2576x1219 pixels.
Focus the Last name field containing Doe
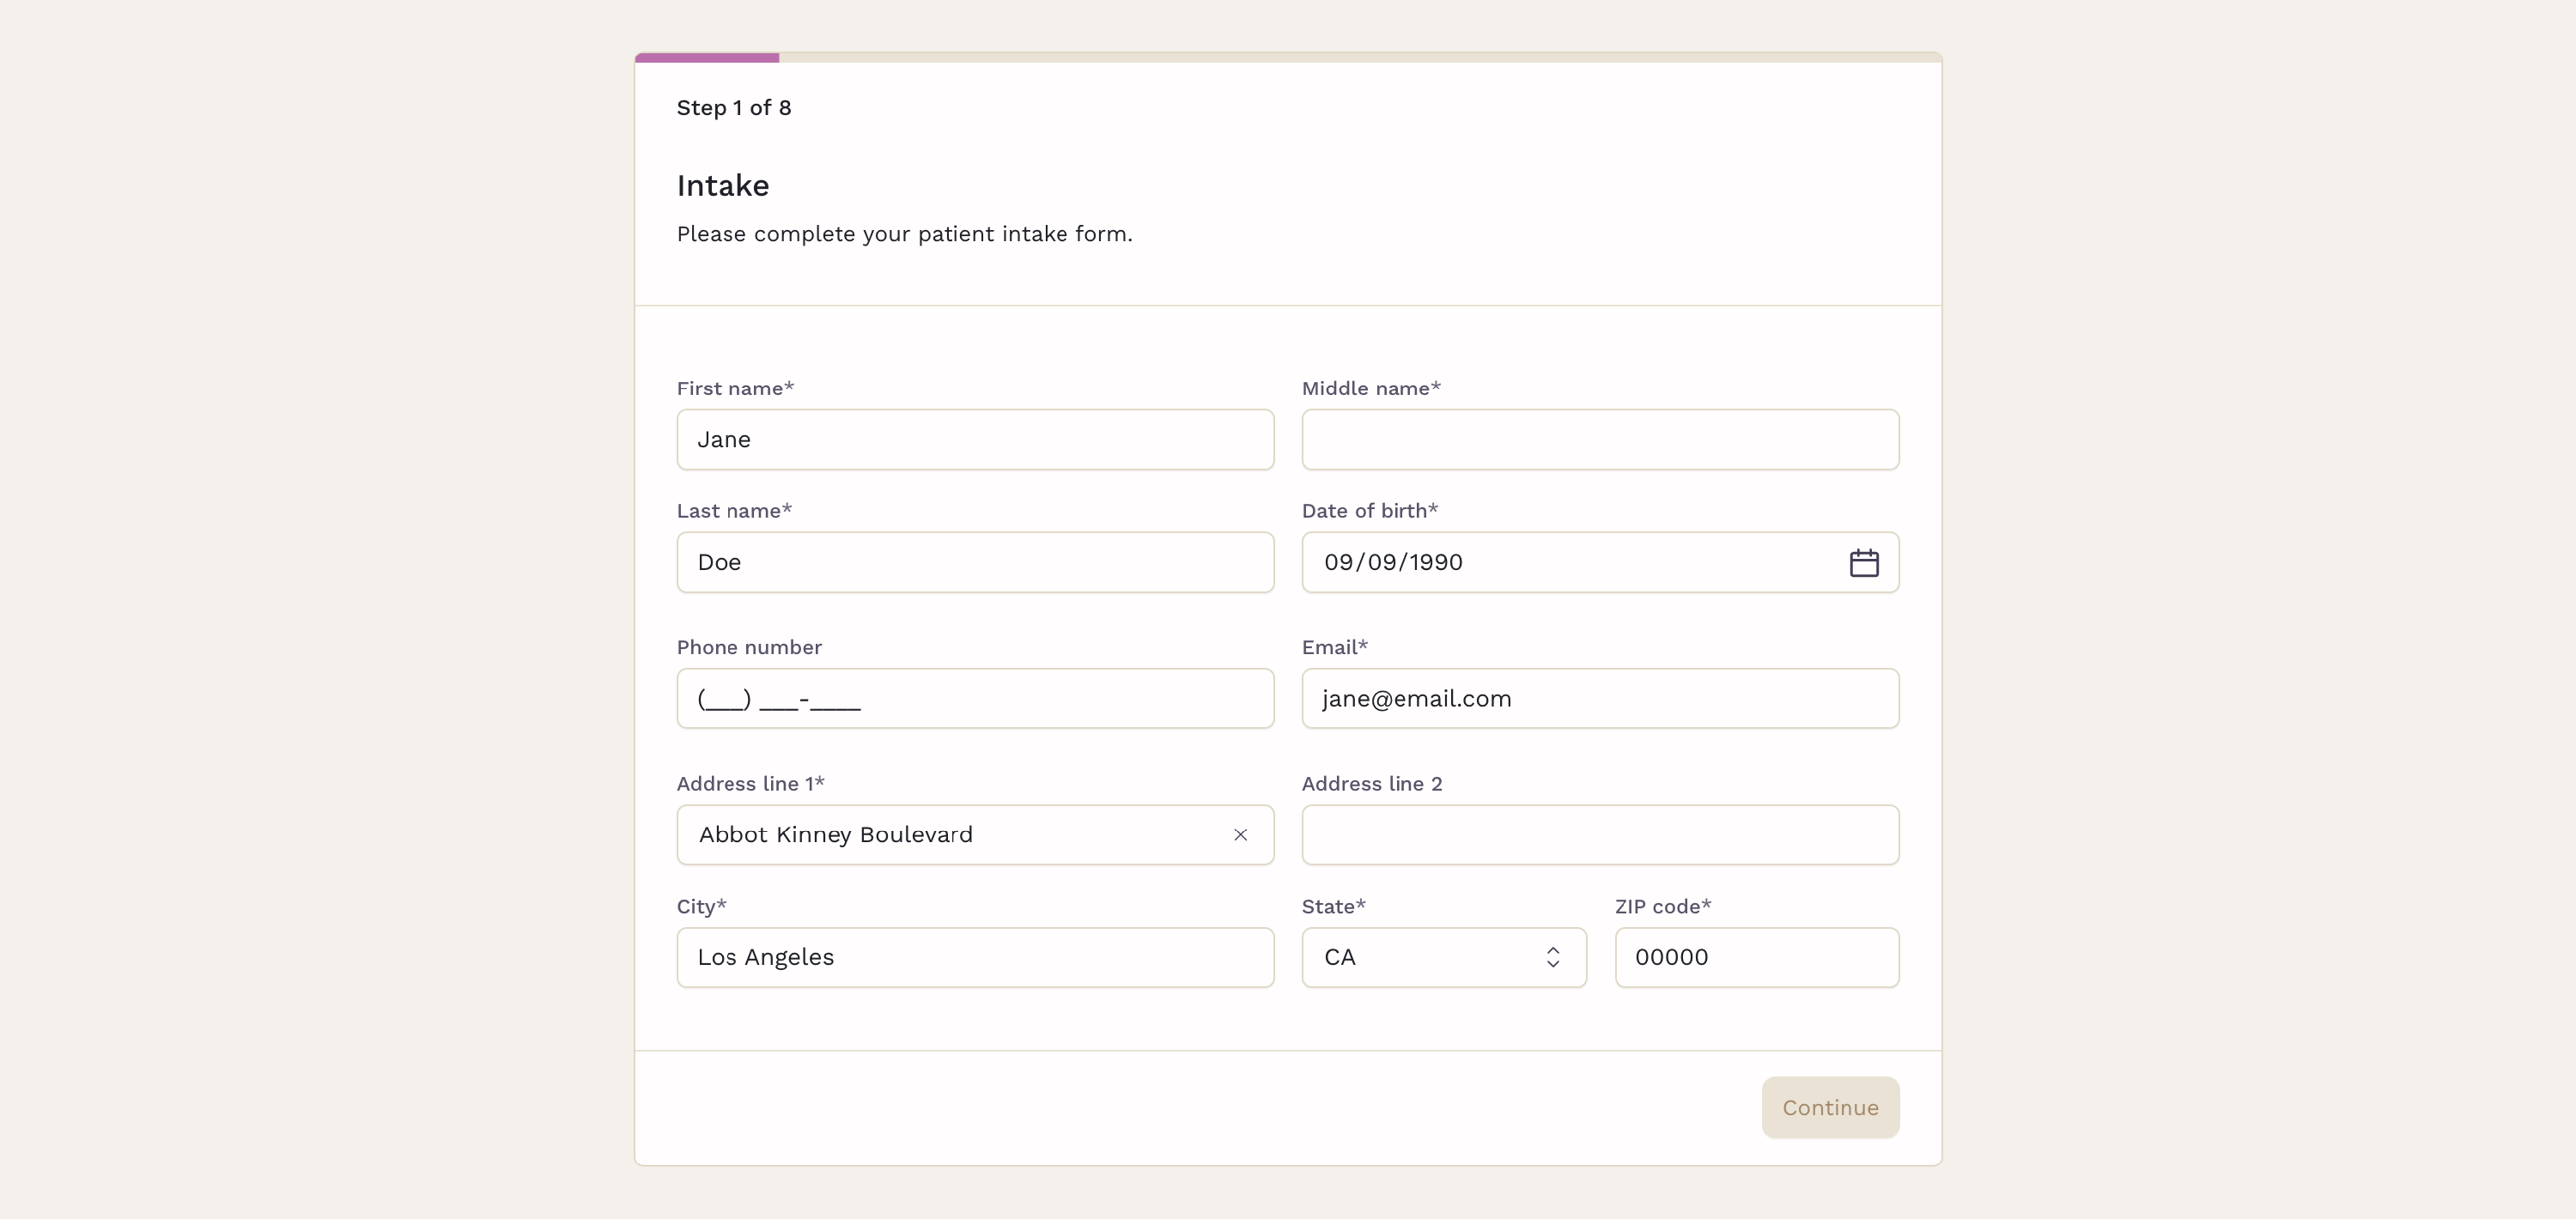tap(975, 562)
